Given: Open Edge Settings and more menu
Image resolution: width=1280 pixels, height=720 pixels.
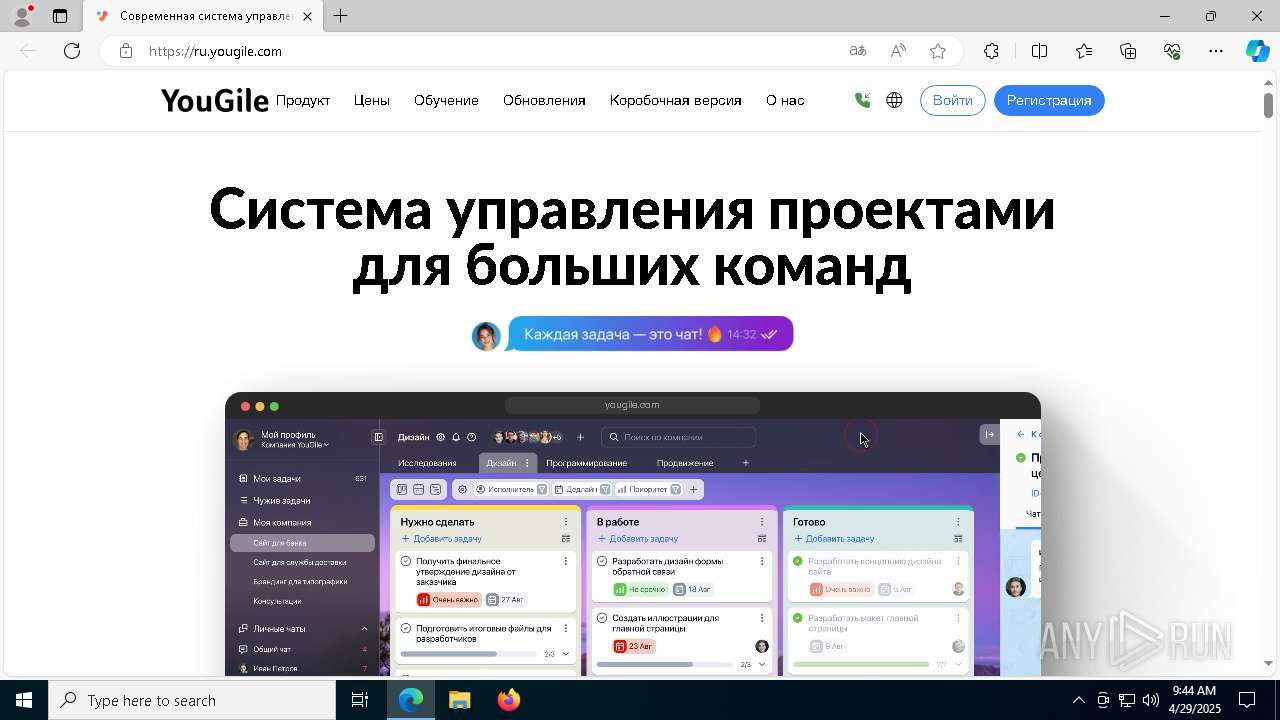Looking at the screenshot, I should click(1216, 51).
